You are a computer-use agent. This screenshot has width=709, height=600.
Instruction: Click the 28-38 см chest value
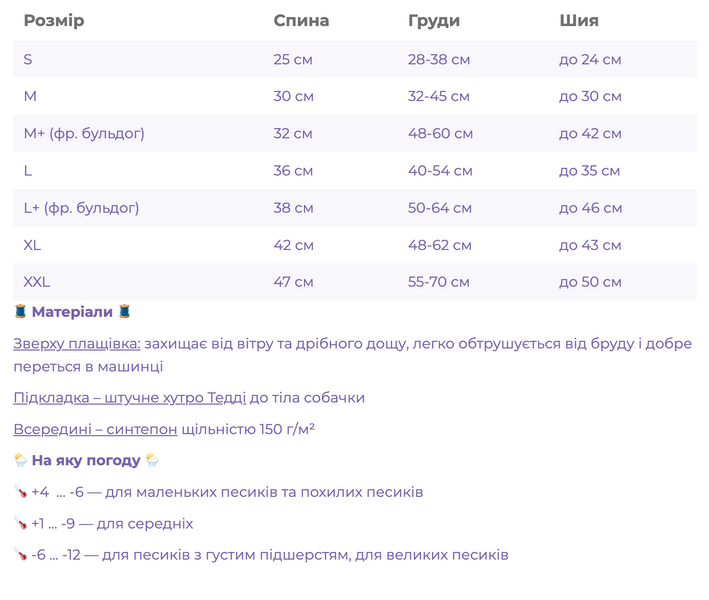(x=439, y=59)
